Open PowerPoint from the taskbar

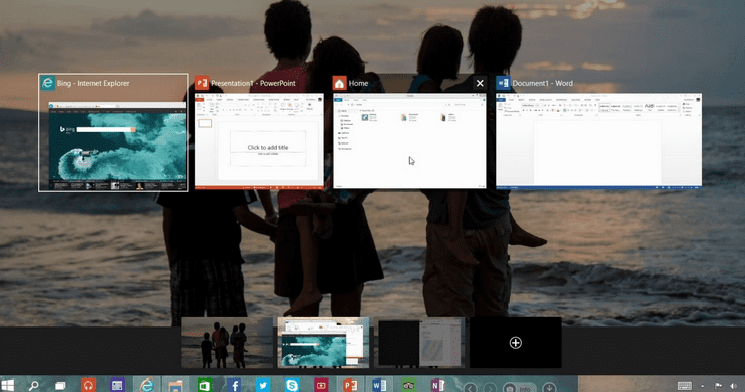coord(350,385)
